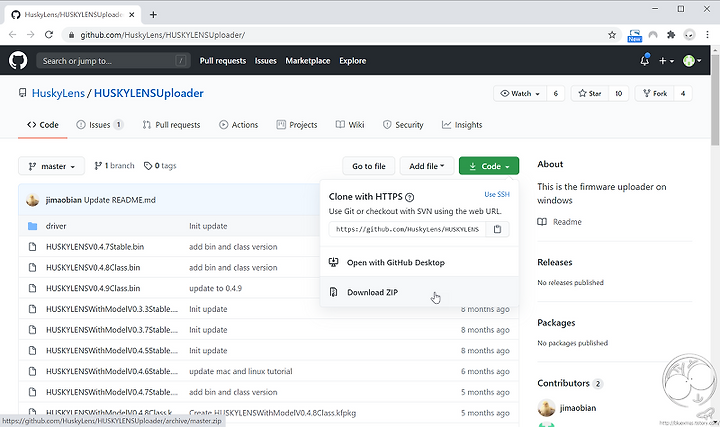Open Chrome three-dot menu
This screenshot has width=720, height=427.
click(707, 34)
